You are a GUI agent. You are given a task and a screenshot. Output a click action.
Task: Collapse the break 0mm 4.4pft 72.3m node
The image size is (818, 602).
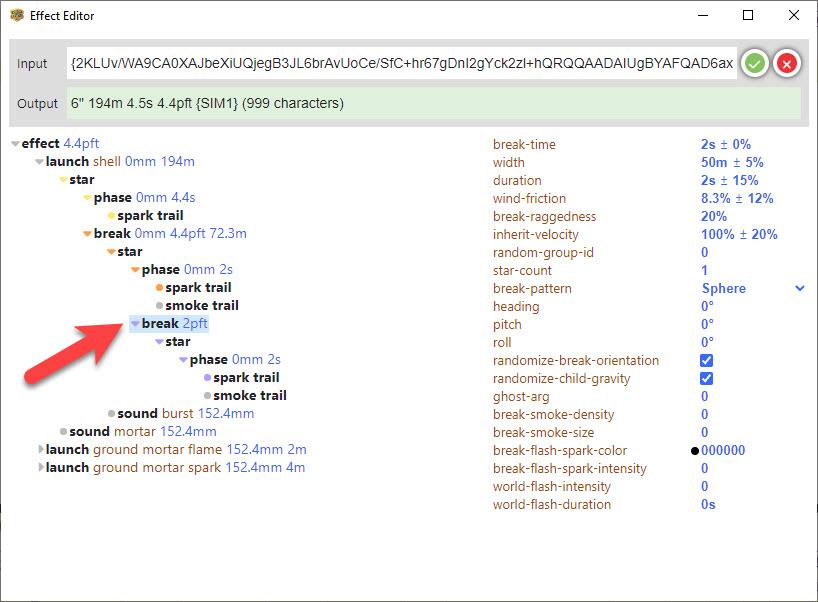(x=87, y=234)
